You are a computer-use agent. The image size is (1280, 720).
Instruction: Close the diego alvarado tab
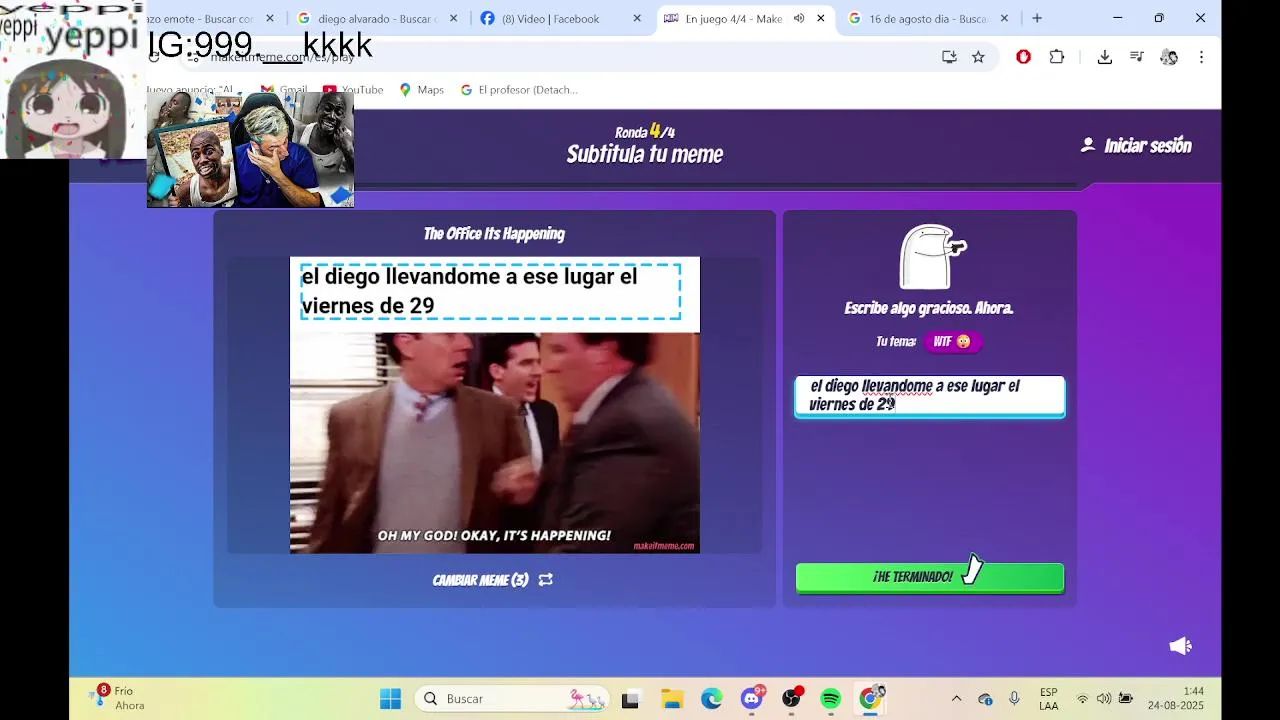453,18
